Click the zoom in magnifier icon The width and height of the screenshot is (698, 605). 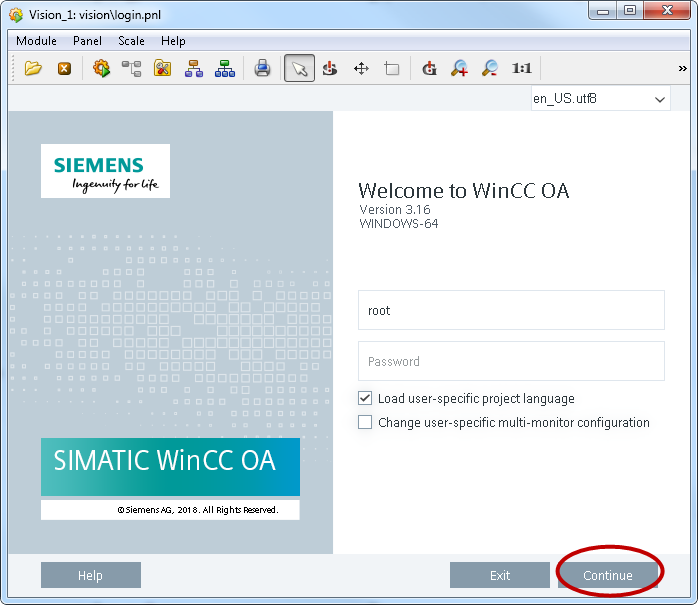459,69
